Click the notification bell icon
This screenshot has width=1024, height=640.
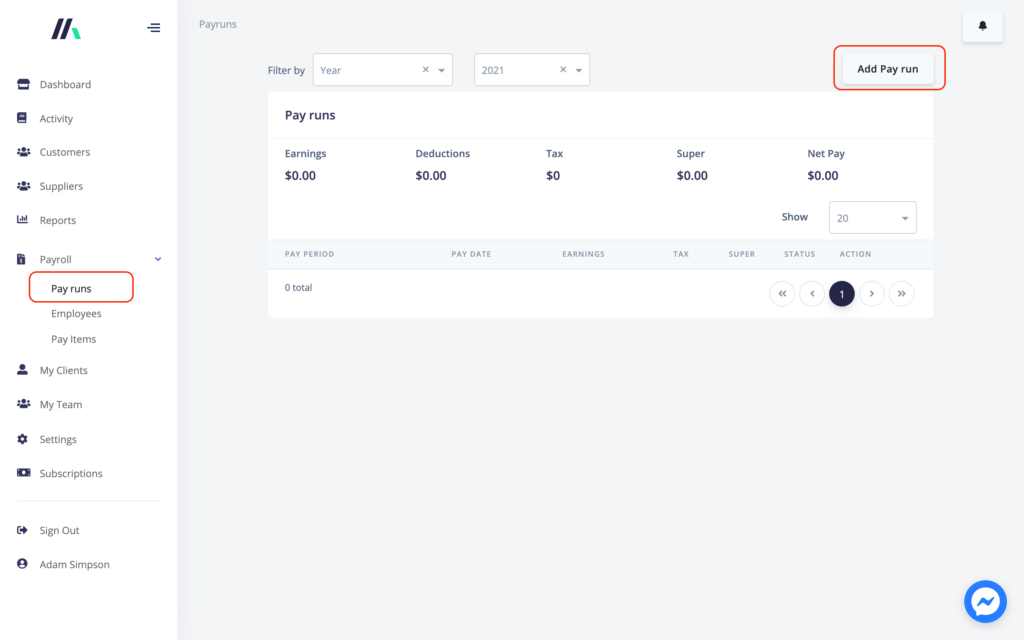(982, 26)
